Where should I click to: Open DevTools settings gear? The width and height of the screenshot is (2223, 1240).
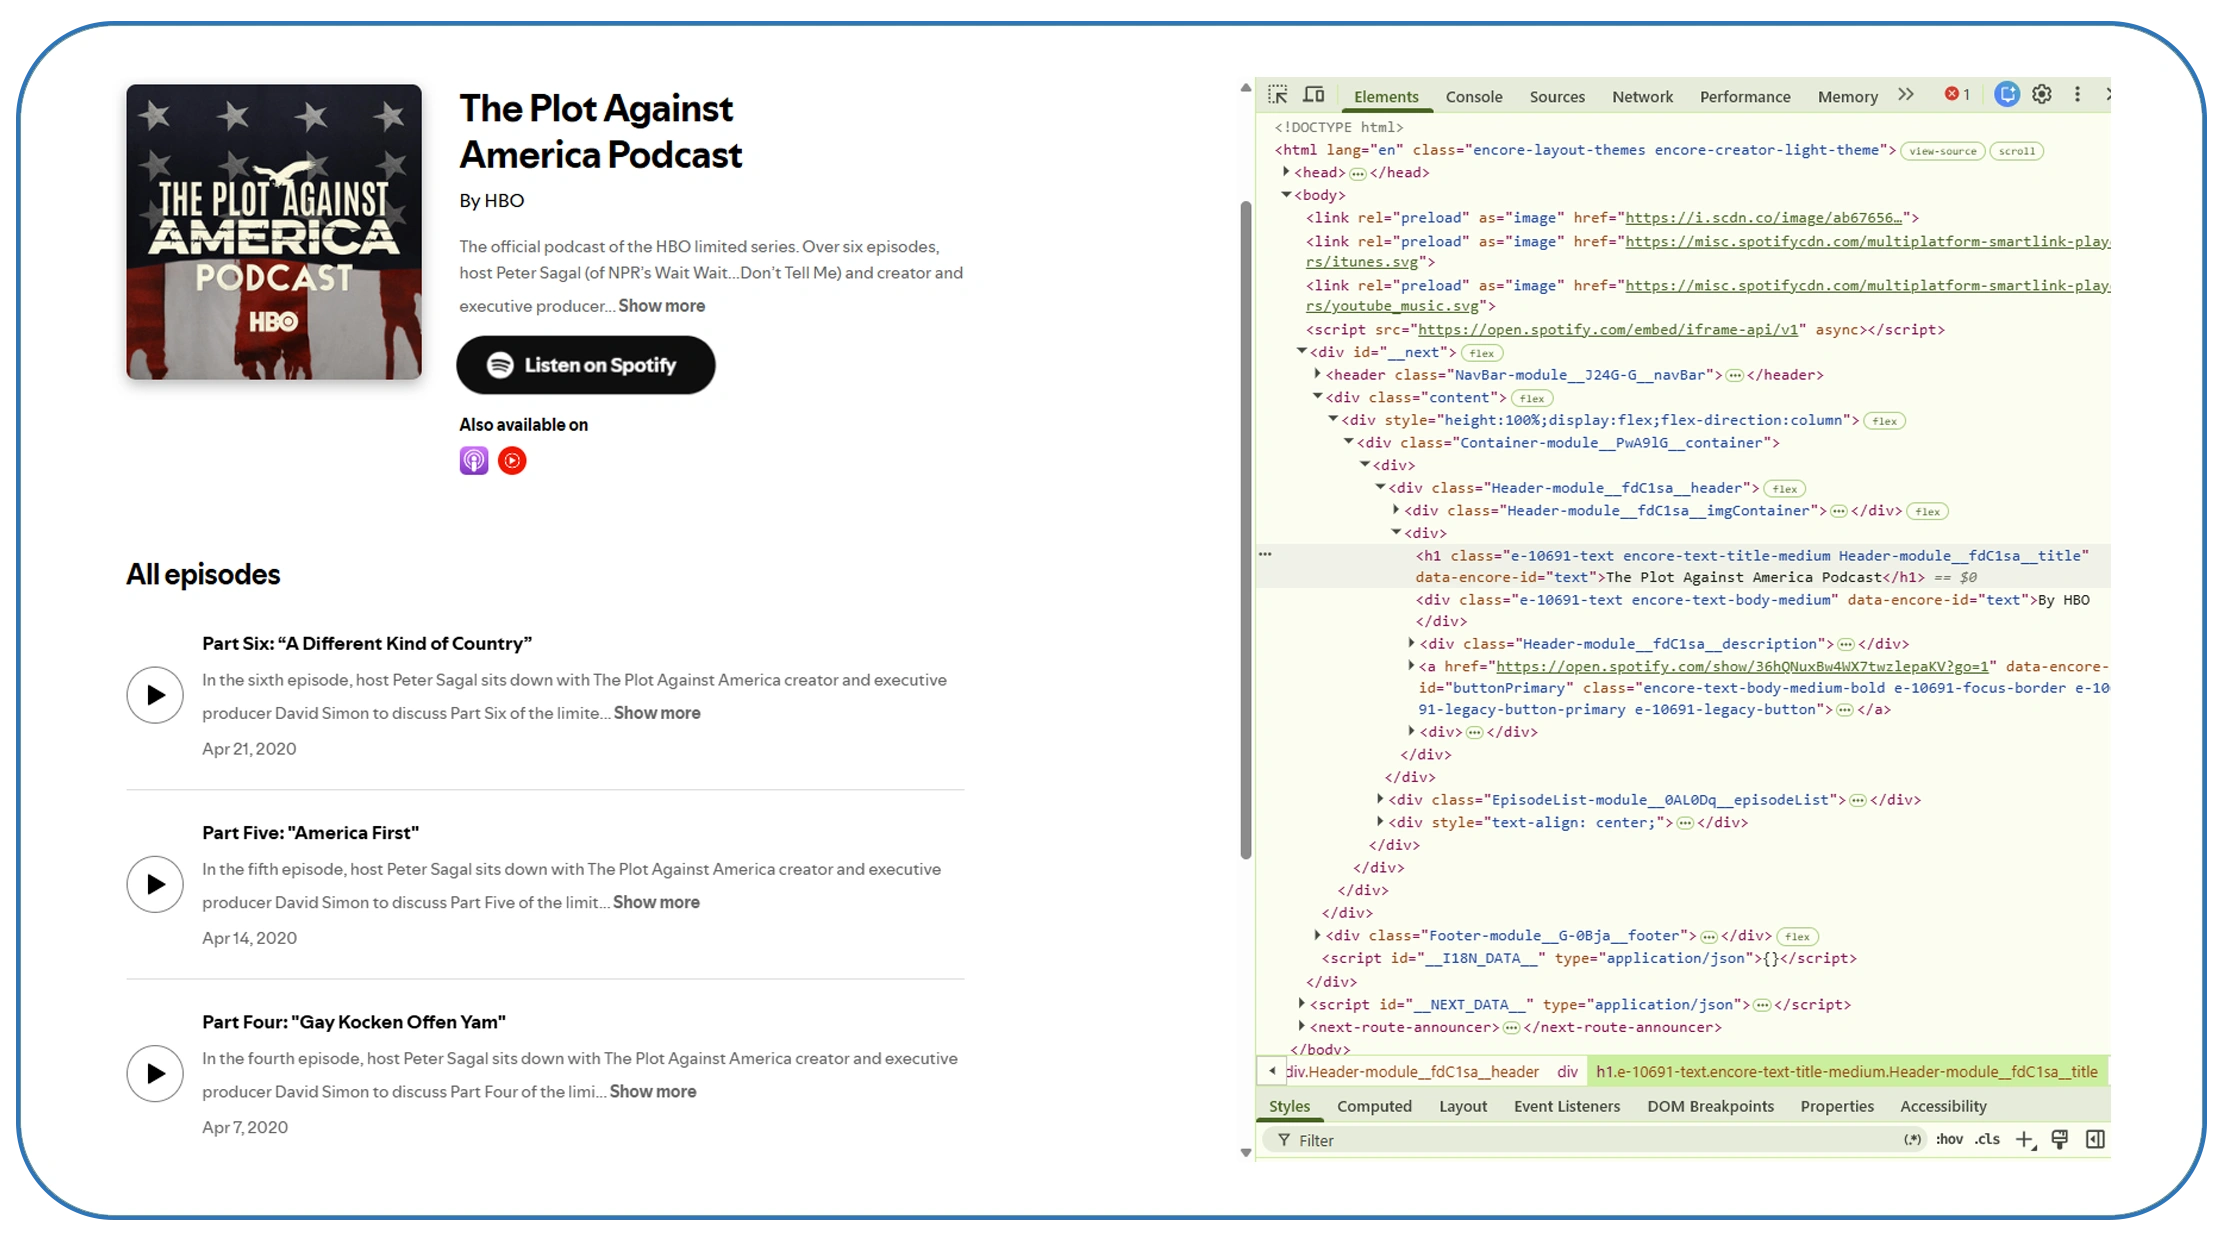click(x=2042, y=94)
